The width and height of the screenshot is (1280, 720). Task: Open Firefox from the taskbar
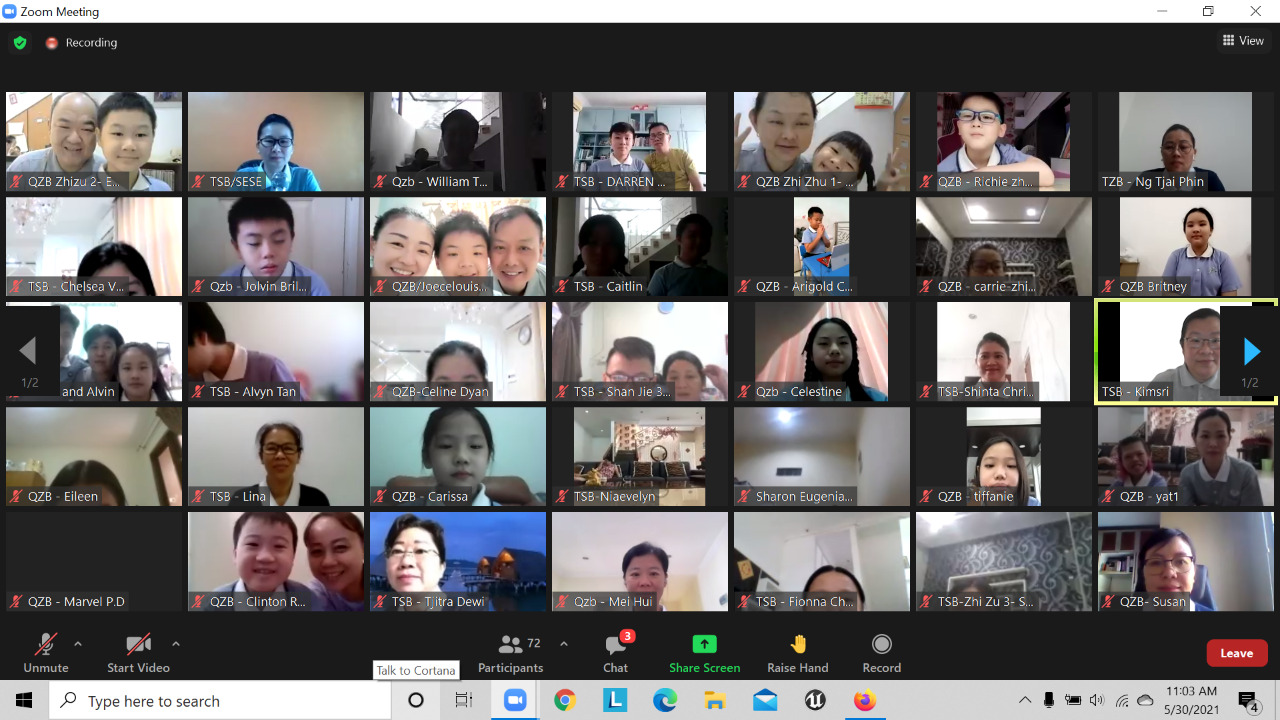pos(865,701)
